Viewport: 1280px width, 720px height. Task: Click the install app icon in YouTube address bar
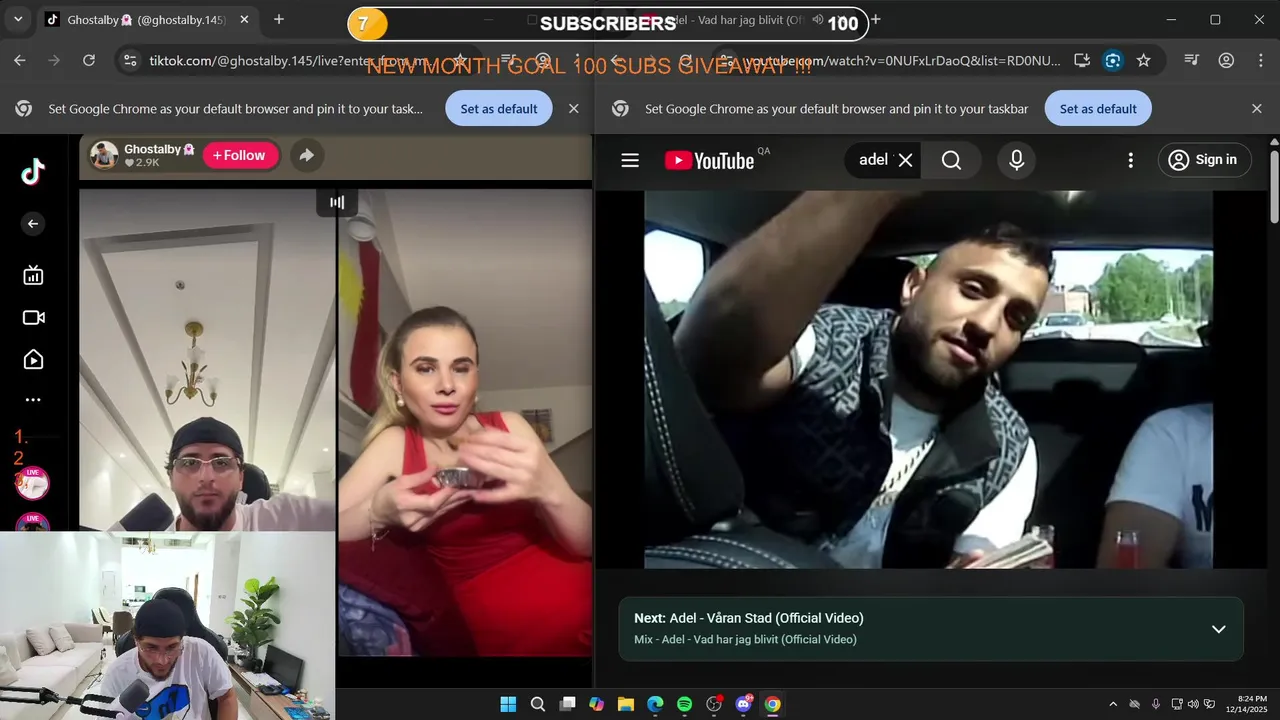pos(1082,61)
